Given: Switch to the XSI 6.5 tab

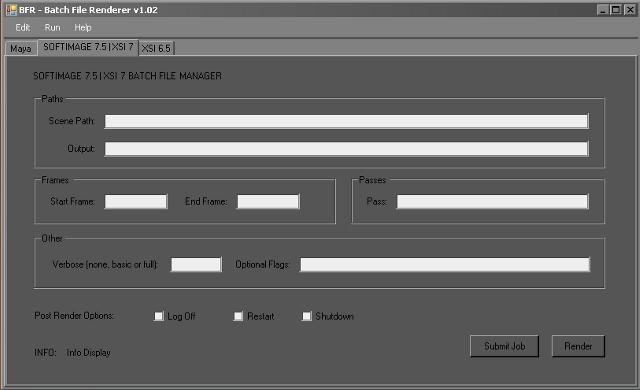Looking at the screenshot, I should coord(157,48).
